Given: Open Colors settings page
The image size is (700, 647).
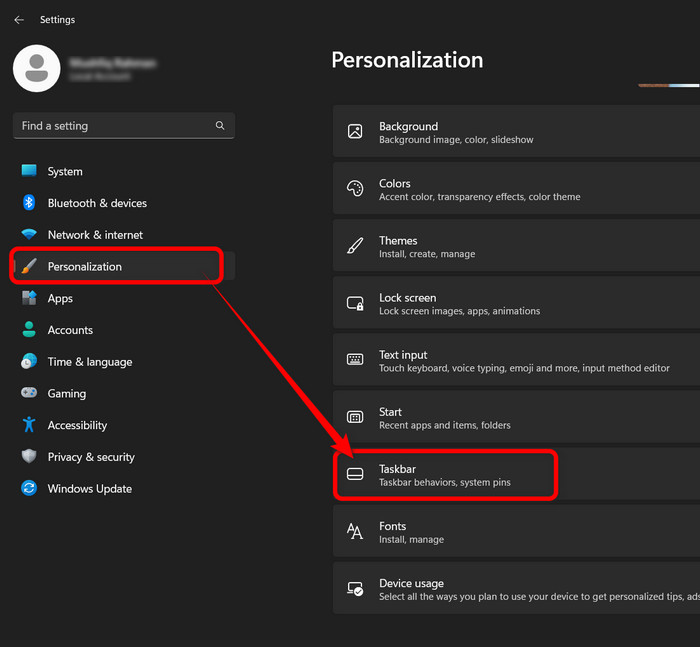Looking at the screenshot, I should [516, 188].
